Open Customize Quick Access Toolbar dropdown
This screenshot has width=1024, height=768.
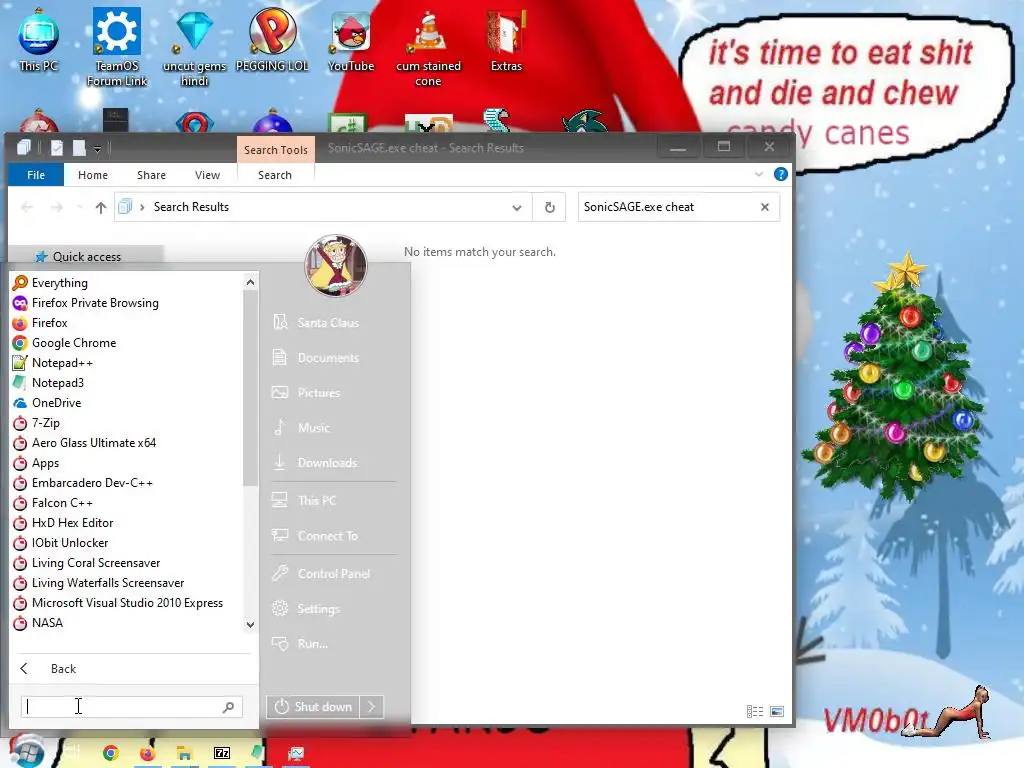97,149
